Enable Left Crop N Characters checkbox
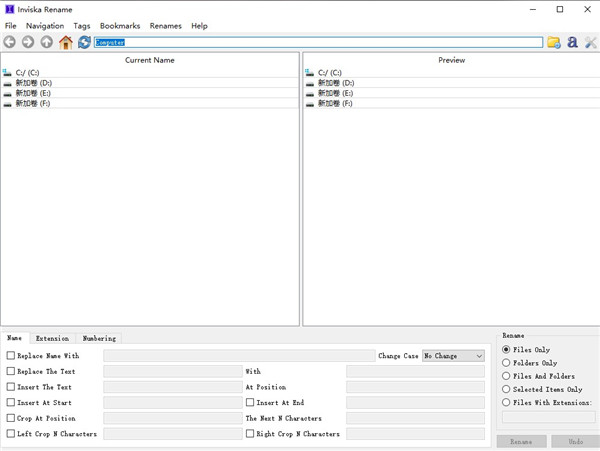Screen dimensions: 600x451 click(x=11, y=433)
